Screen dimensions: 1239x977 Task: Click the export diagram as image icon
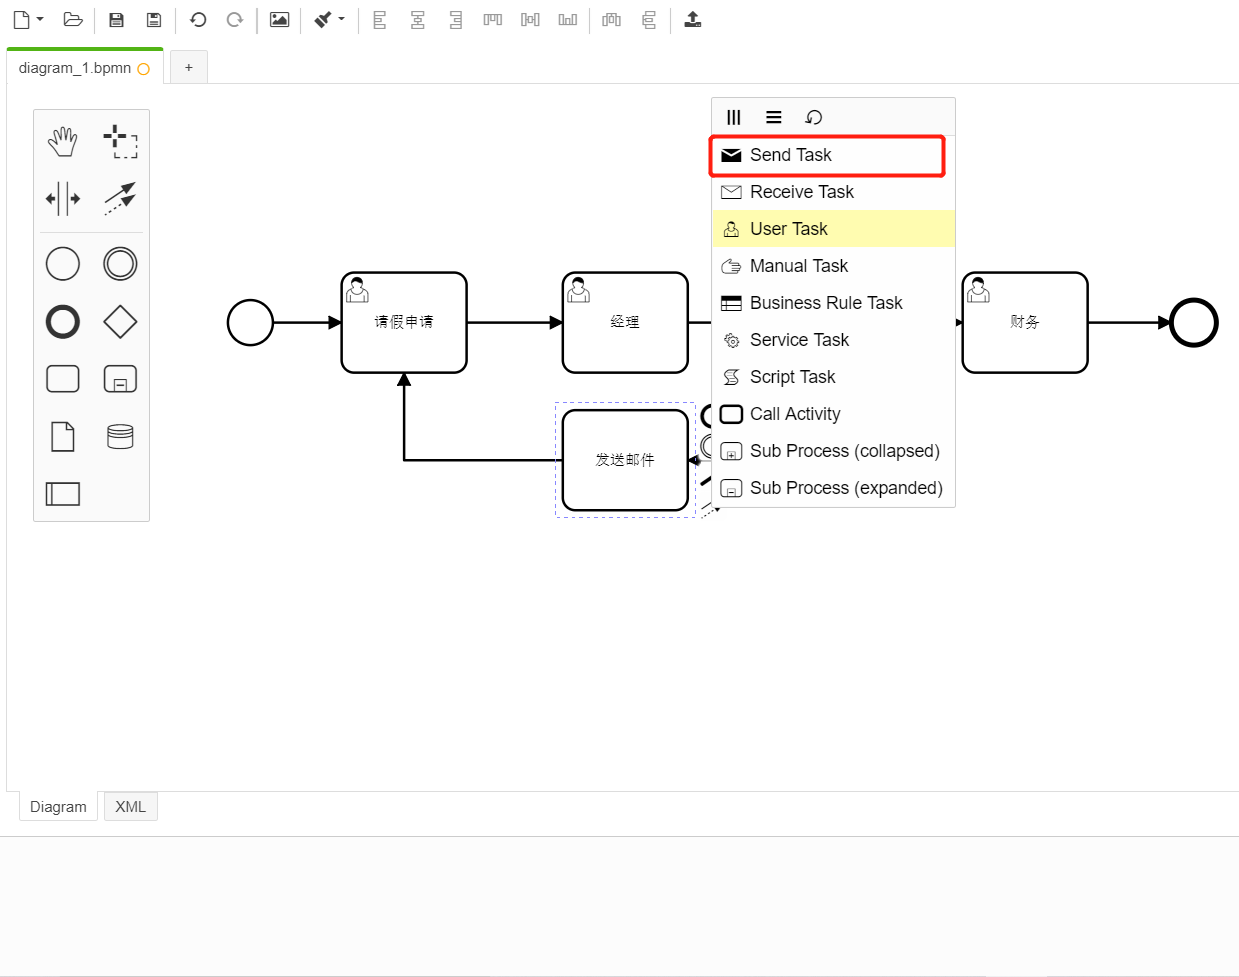(279, 19)
